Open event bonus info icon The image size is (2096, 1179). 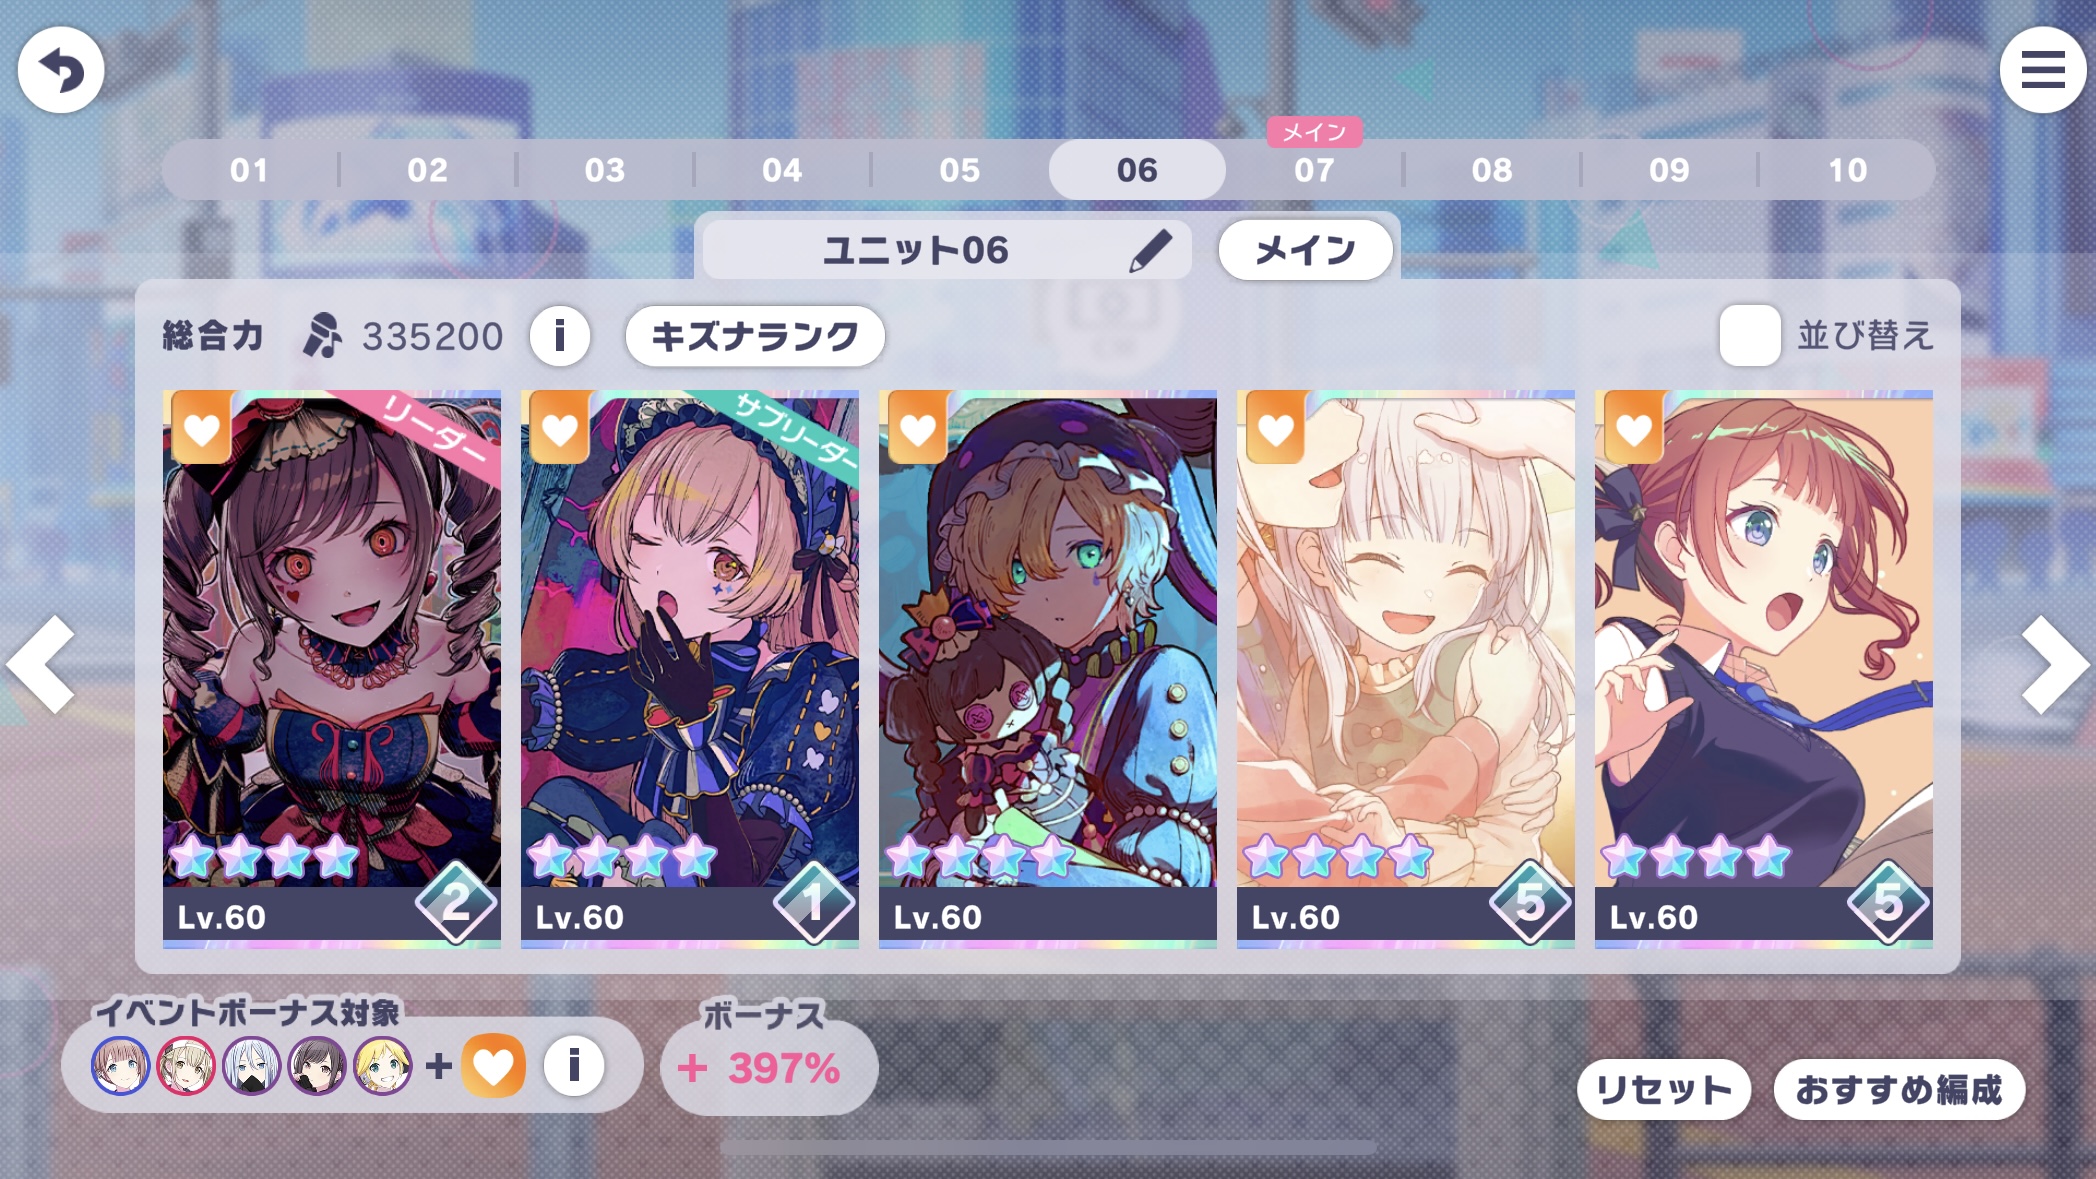[574, 1066]
